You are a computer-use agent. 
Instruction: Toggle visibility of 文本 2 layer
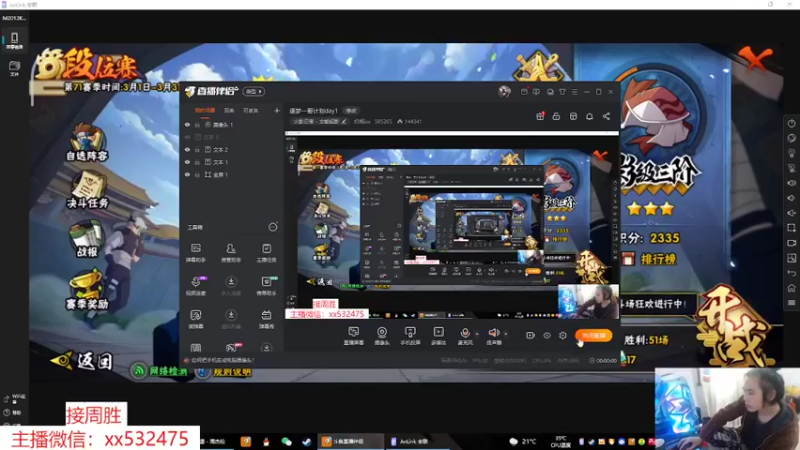187,149
